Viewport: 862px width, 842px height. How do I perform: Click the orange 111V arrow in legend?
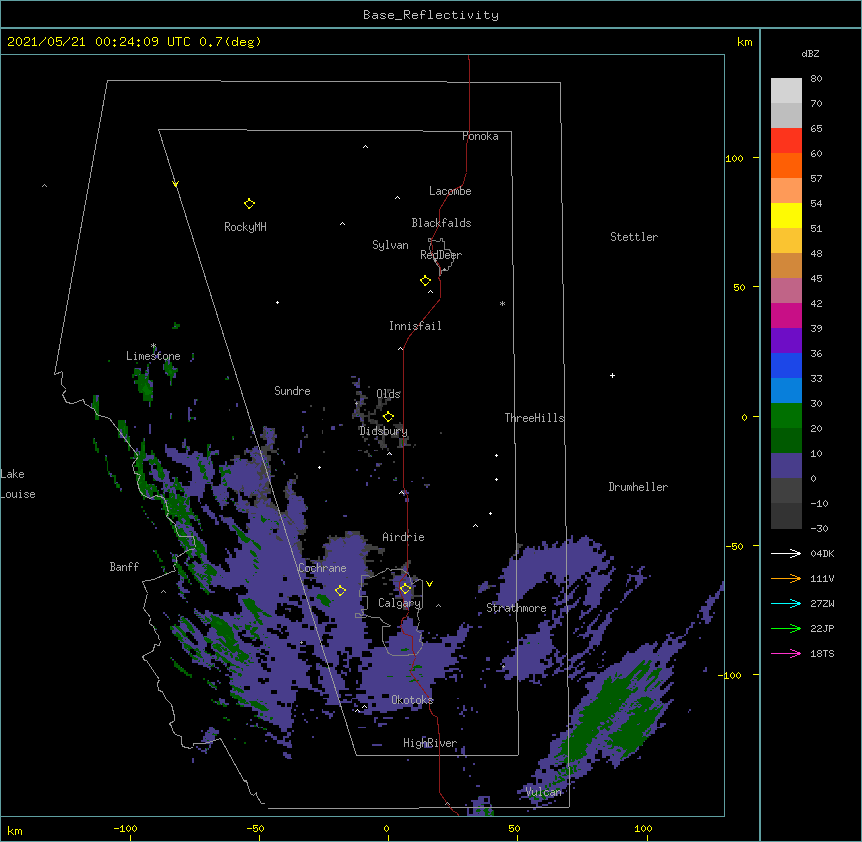pos(786,578)
